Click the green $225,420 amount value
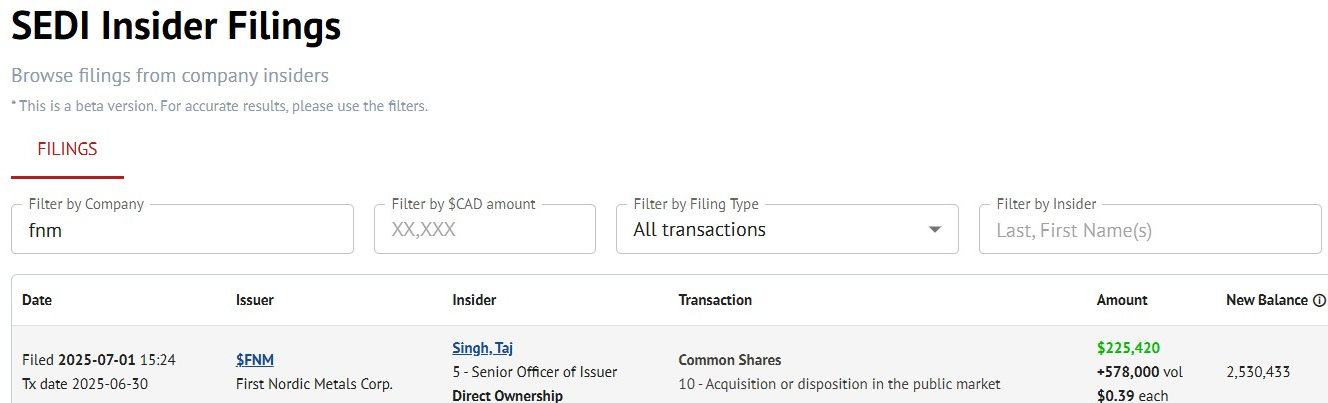The width and height of the screenshot is (1328, 403). [x=1128, y=348]
